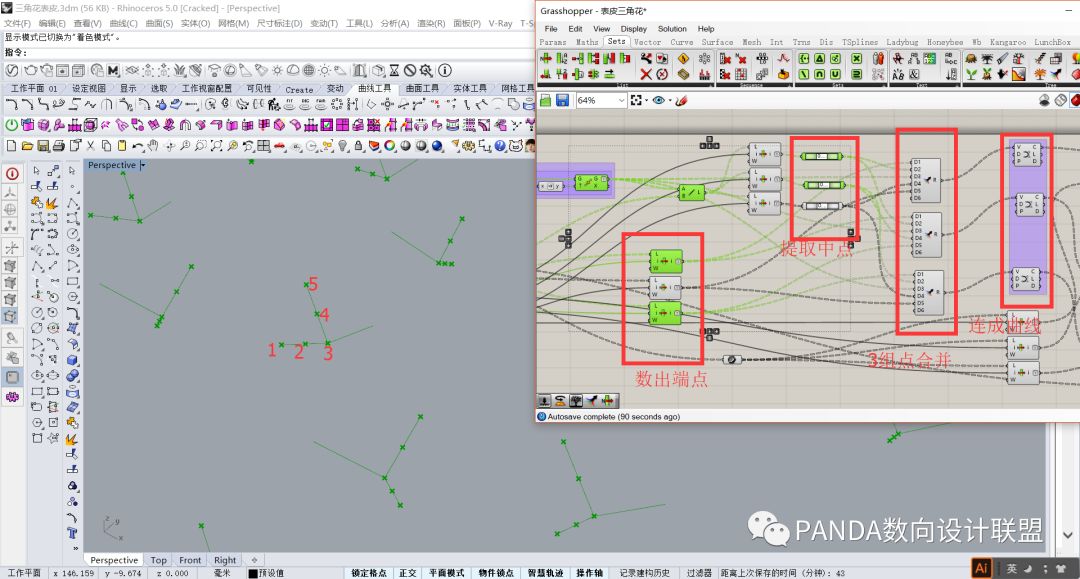Open the 64% zoom dropdown in Grasshopper
Viewport: 1080px width, 579px height.
coord(621,101)
